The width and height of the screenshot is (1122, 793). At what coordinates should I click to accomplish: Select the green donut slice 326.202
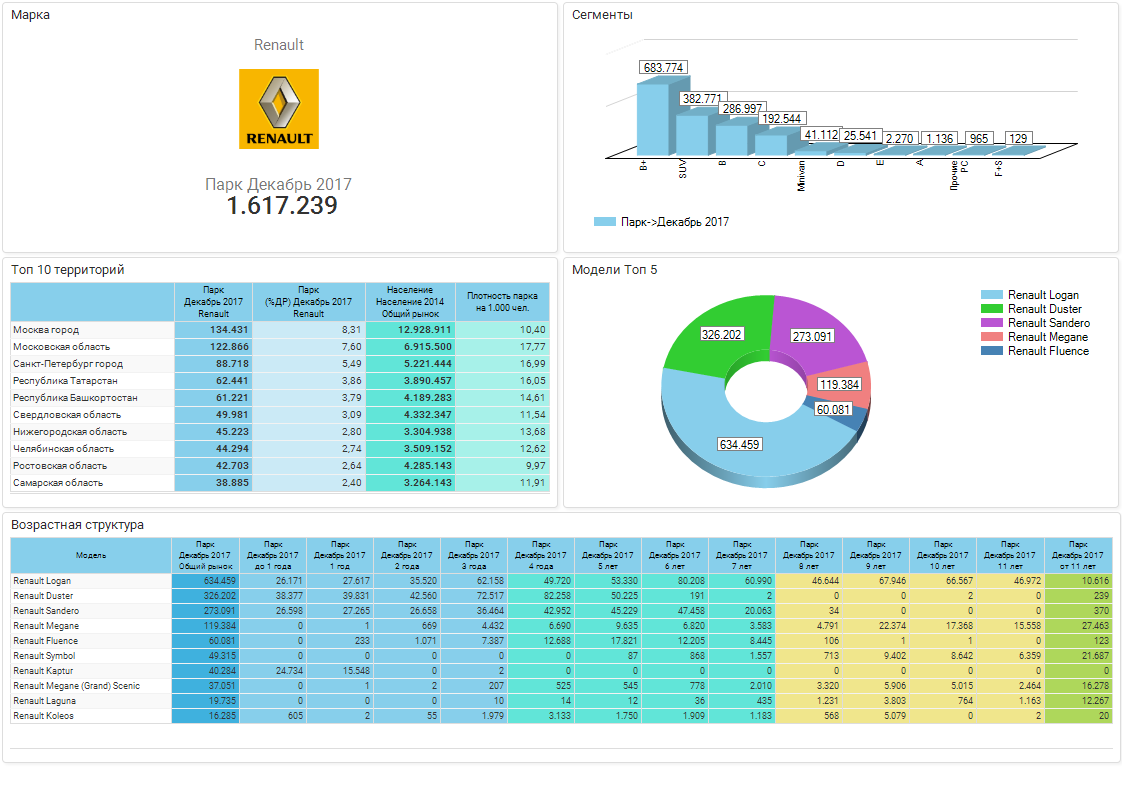tap(721, 334)
